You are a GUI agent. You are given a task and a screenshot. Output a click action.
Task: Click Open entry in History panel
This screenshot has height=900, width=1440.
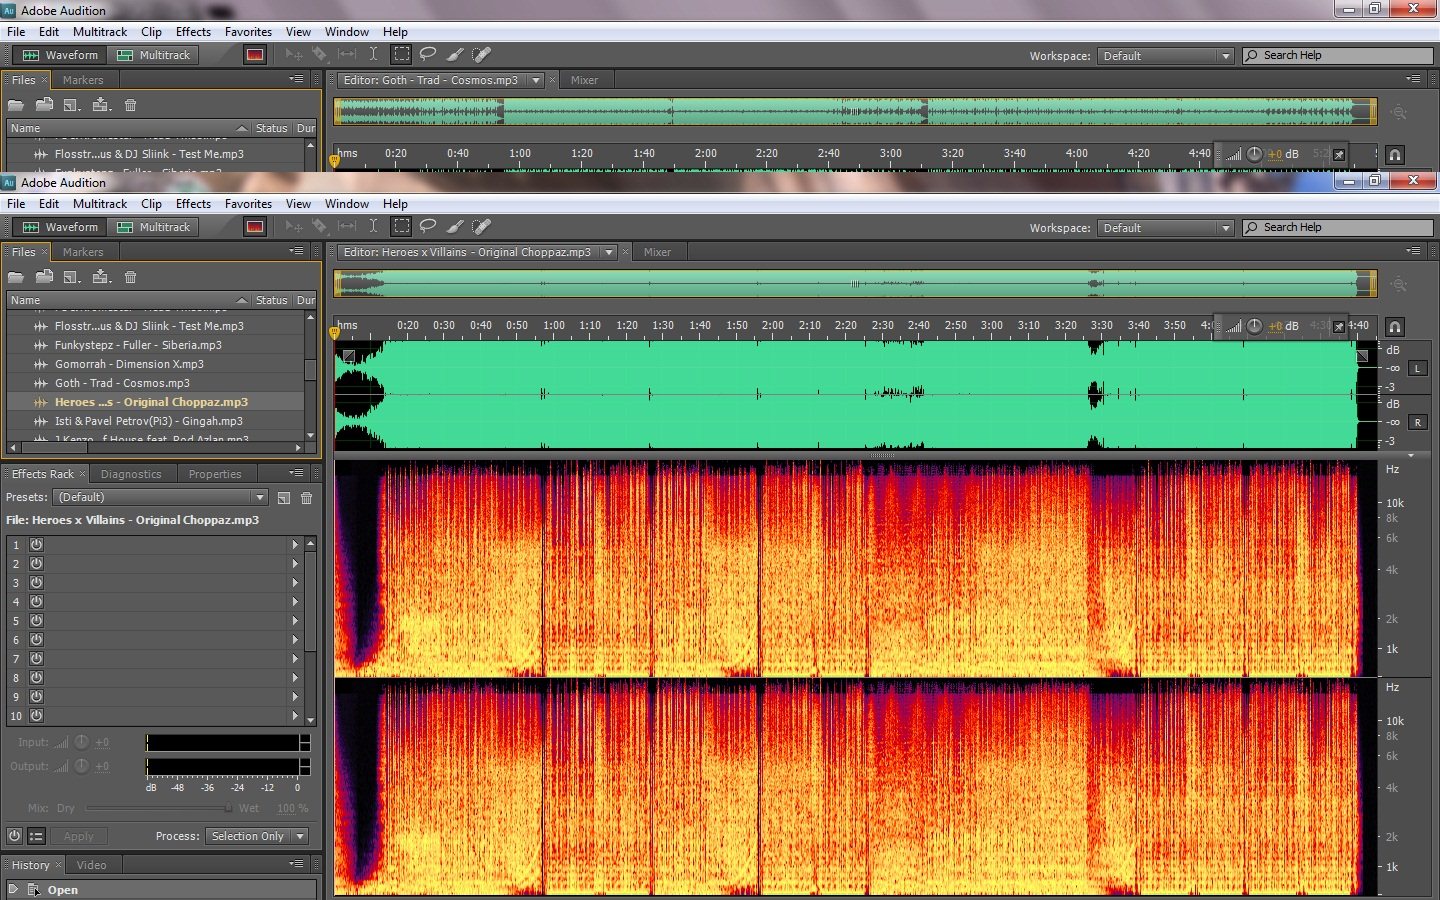pyautogui.click(x=62, y=890)
